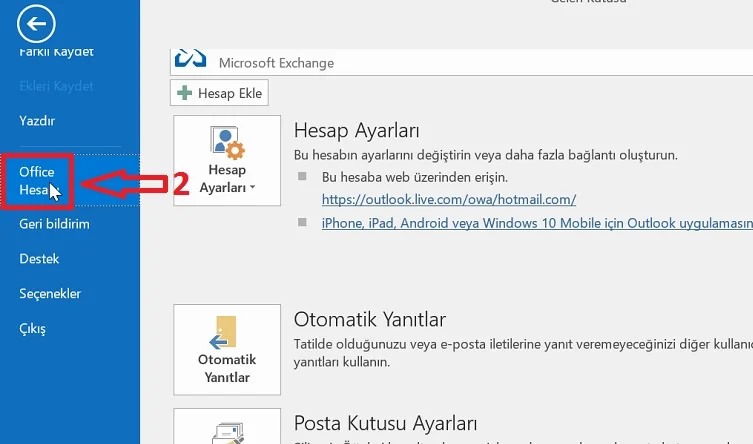Click the Hesap Ayarları person-gear icon
This screenshot has height=444, width=753.
tap(227, 143)
